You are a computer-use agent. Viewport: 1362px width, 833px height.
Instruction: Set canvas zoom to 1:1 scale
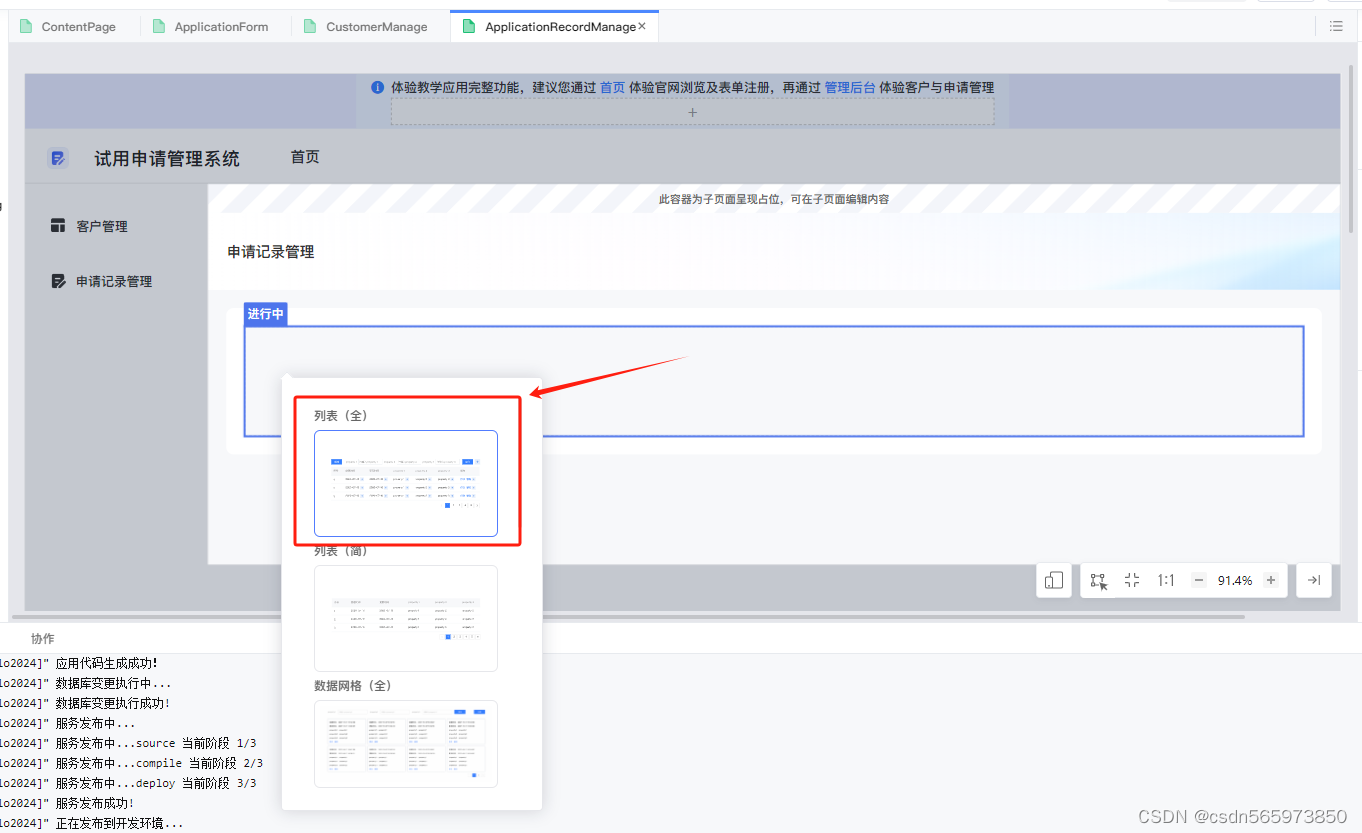[x=1165, y=581]
